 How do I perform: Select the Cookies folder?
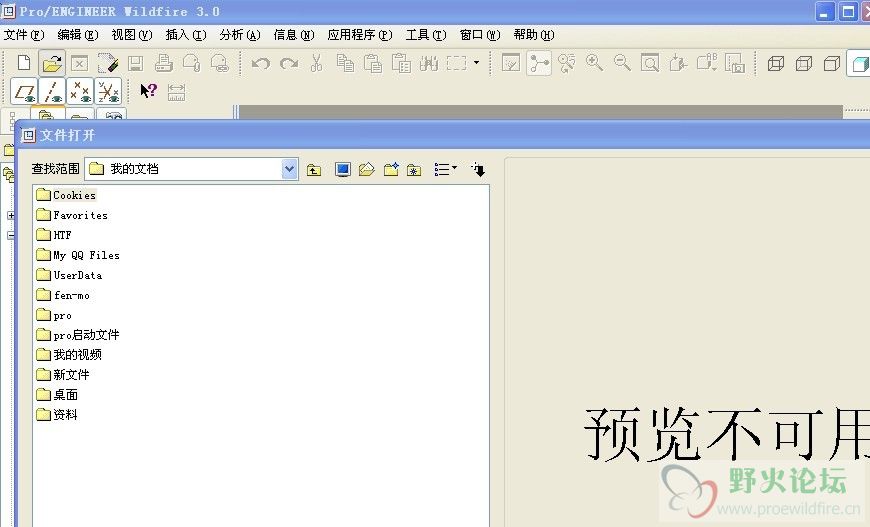(66, 195)
